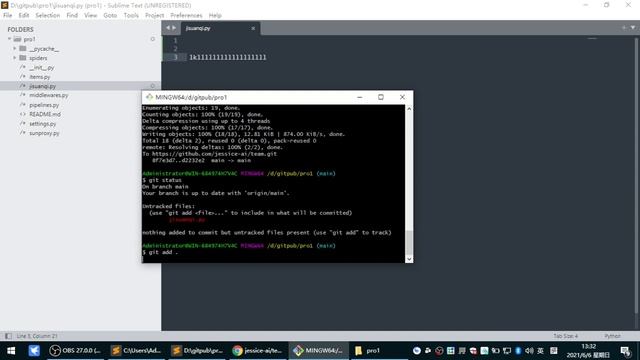The width and height of the screenshot is (640, 360).
Task: Open sunproxy.py in the sidebar
Action: [x=44, y=133]
